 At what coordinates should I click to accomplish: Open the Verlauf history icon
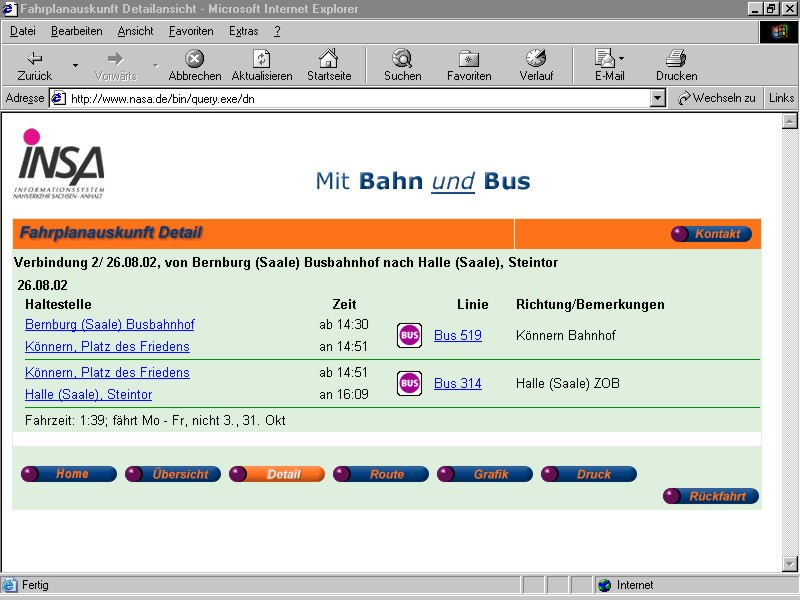pyautogui.click(x=536, y=58)
